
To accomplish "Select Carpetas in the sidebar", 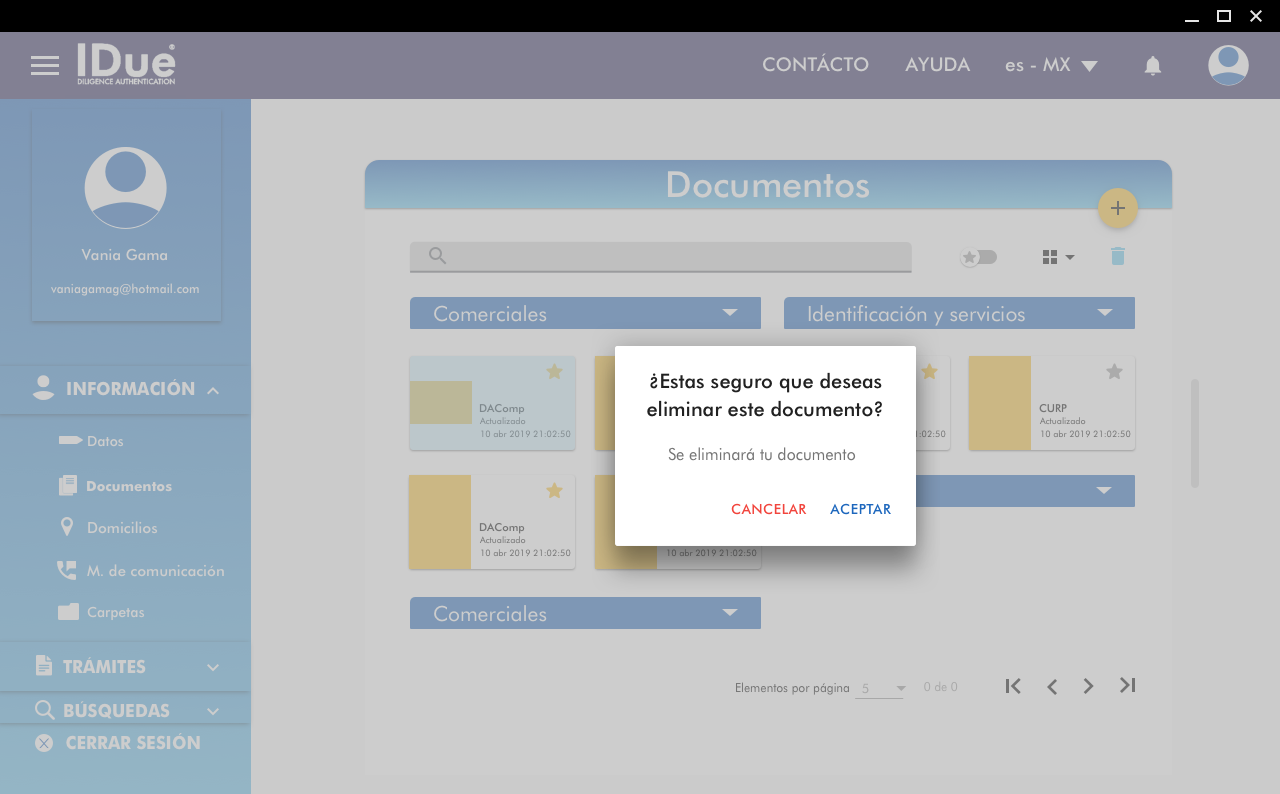I will pos(115,612).
